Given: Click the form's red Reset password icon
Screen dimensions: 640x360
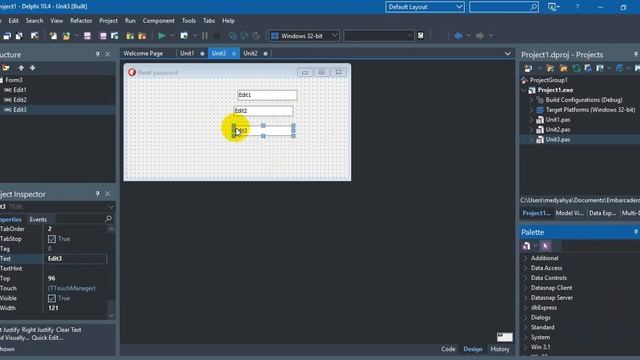Looking at the screenshot, I should click(132, 72).
